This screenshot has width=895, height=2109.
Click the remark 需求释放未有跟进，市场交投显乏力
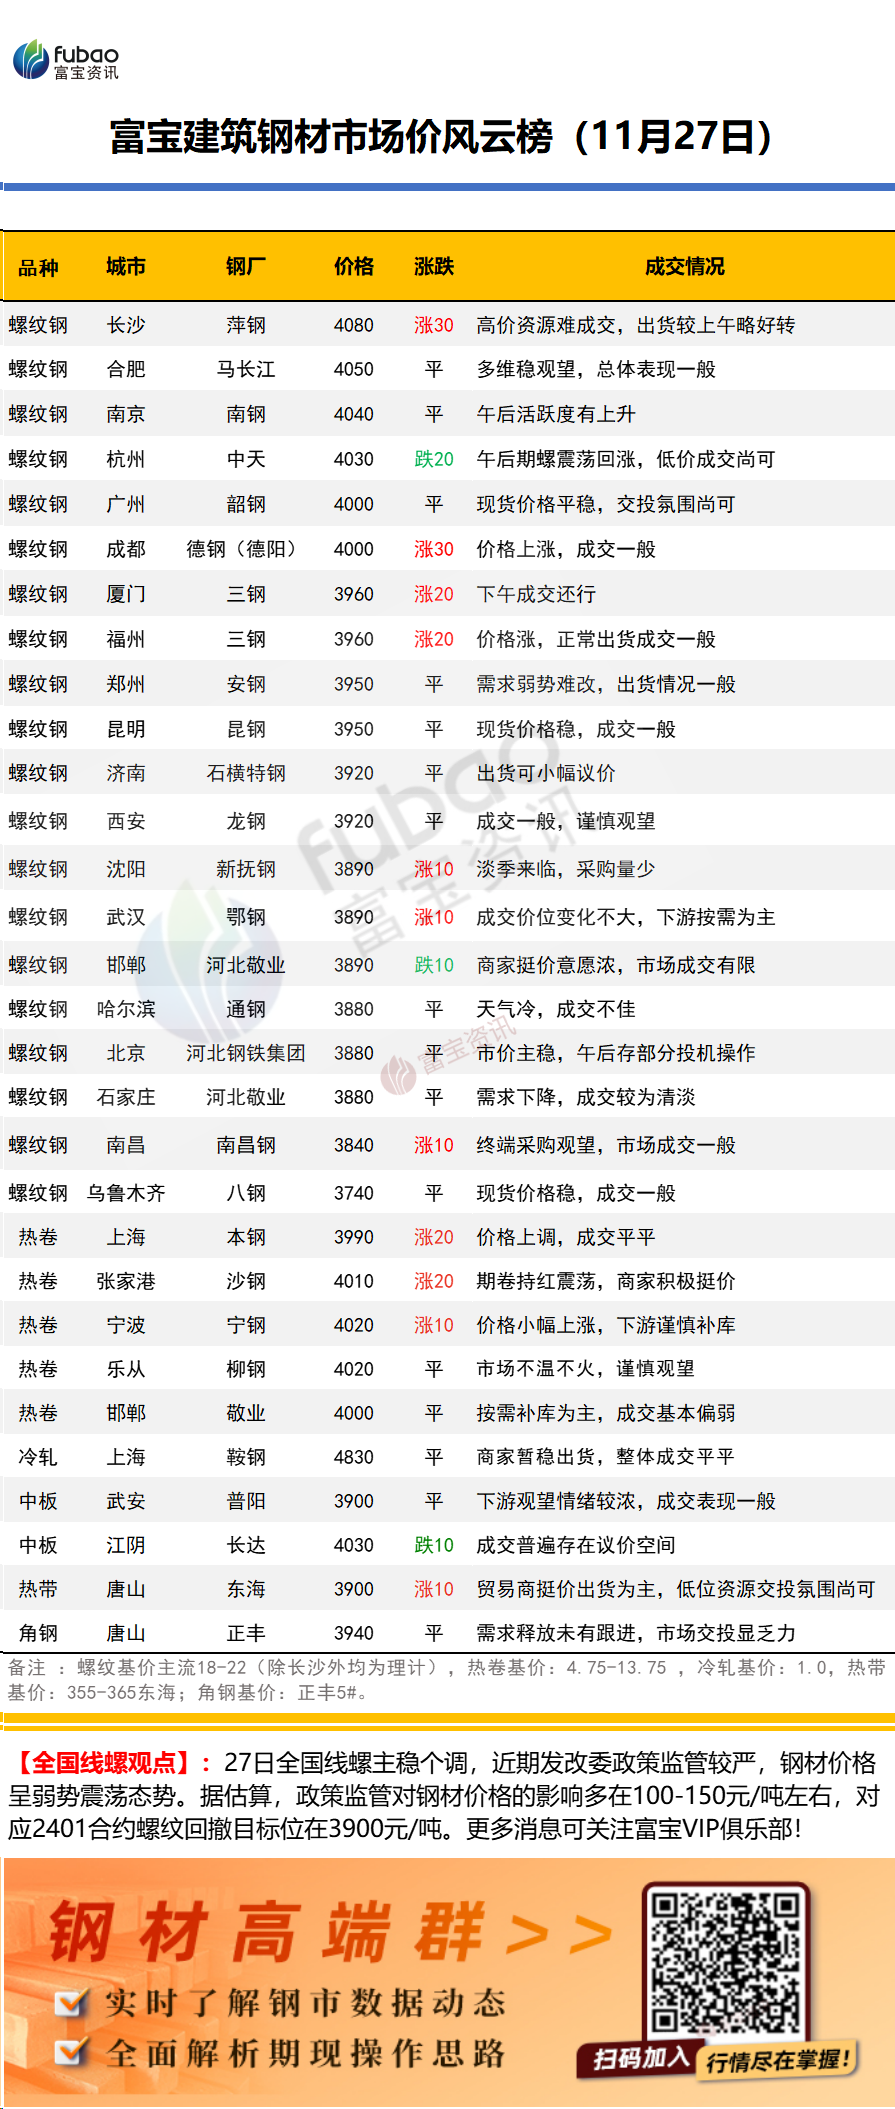636,1633
